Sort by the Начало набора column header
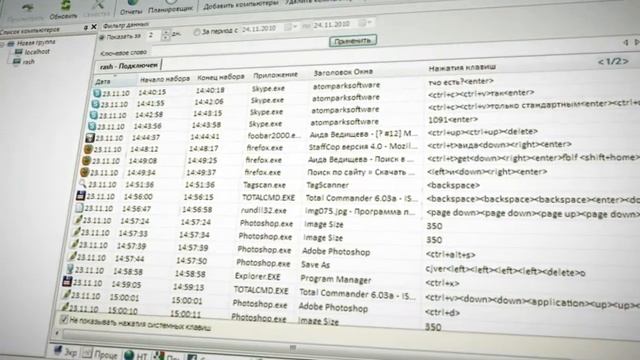The image size is (640, 360). coord(165,79)
